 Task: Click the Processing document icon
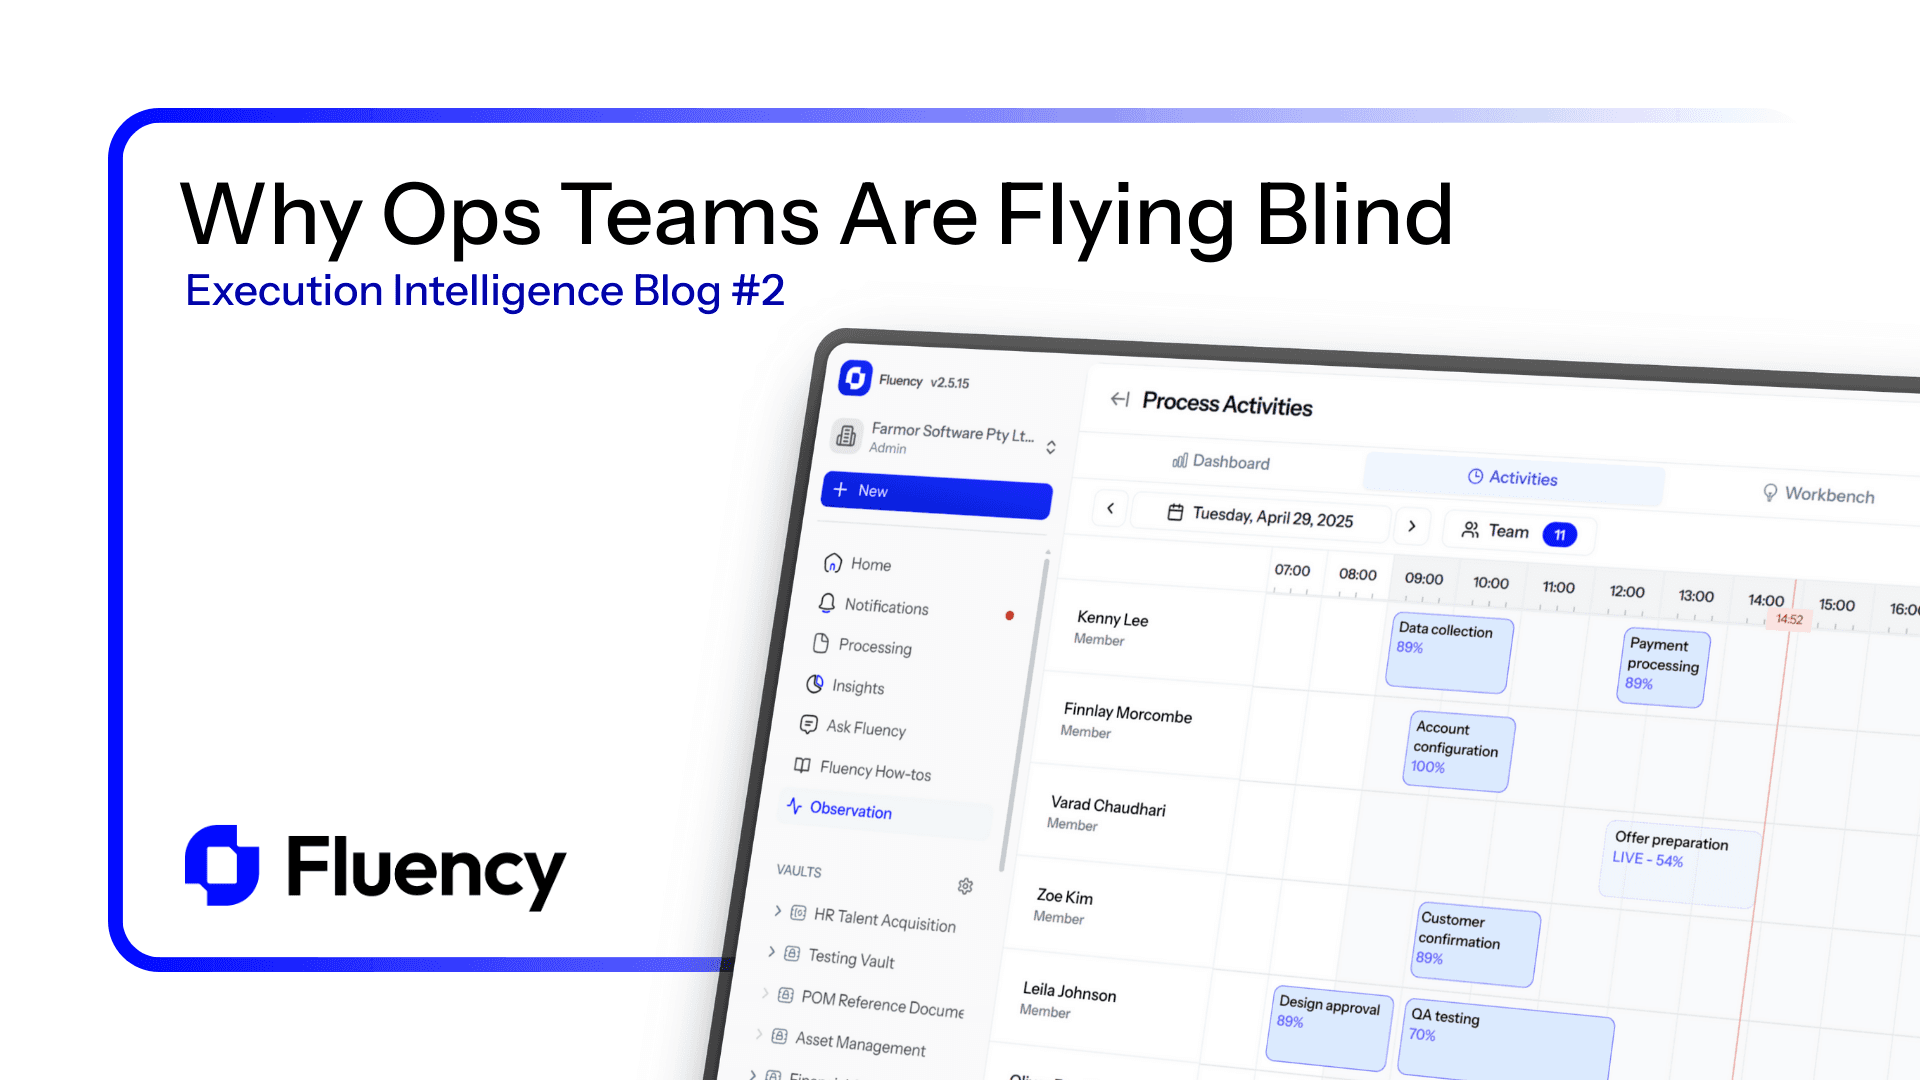tap(820, 643)
